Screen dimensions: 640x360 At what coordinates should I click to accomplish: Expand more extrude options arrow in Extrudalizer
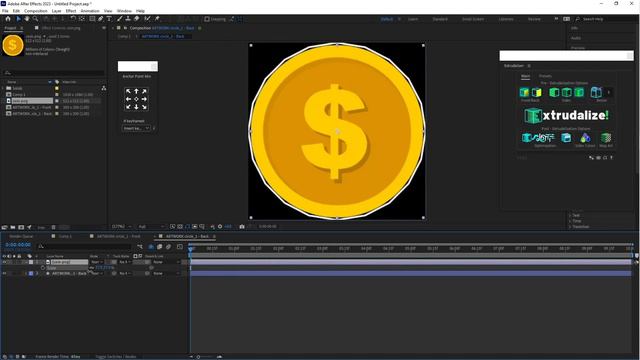(609, 92)
